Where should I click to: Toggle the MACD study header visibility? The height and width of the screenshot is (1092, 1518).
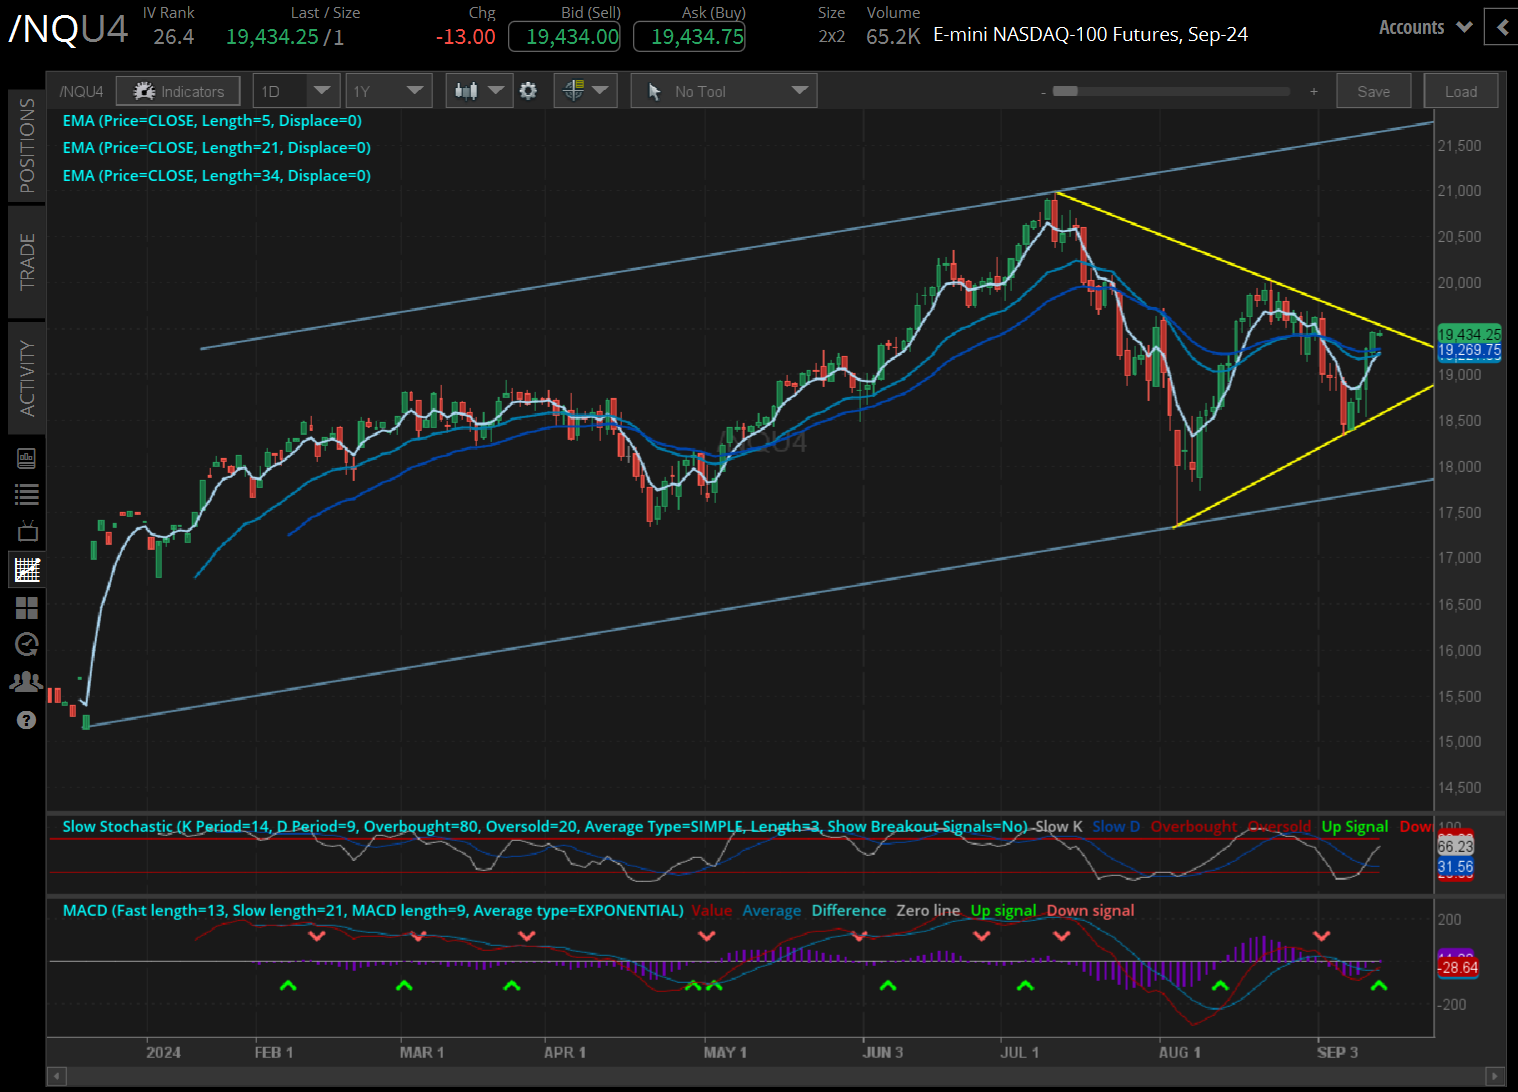[371, 910]
